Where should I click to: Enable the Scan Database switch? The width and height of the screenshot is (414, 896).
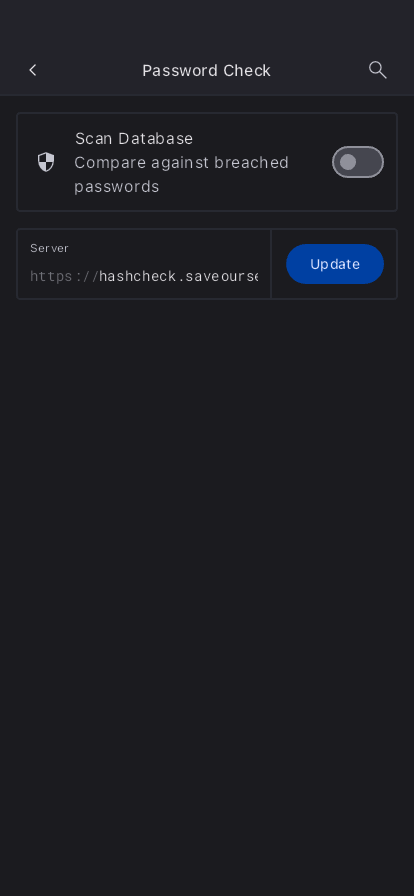pyautogui.click(x=358, y=162)
